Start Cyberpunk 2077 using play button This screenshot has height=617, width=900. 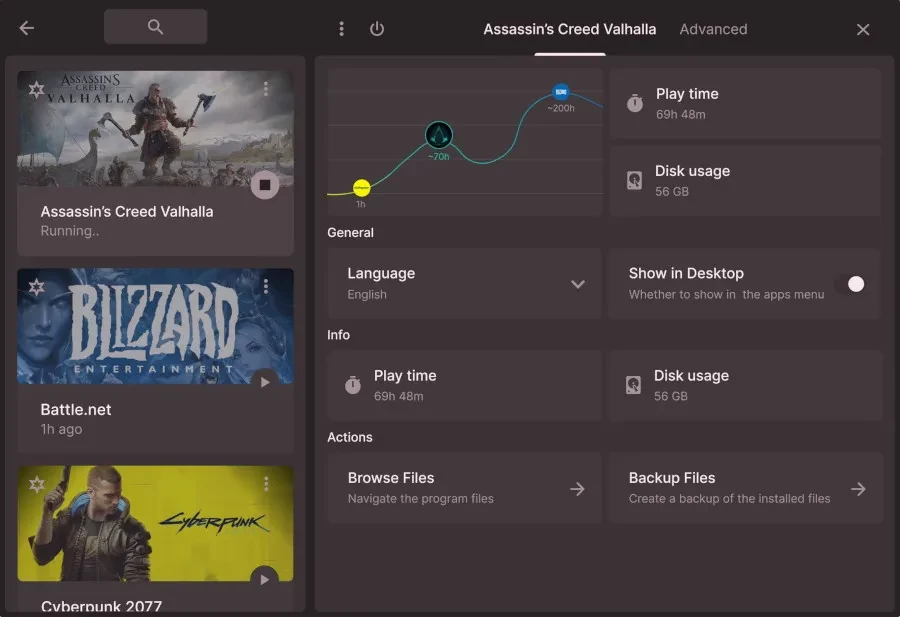[x=264, y=579]
